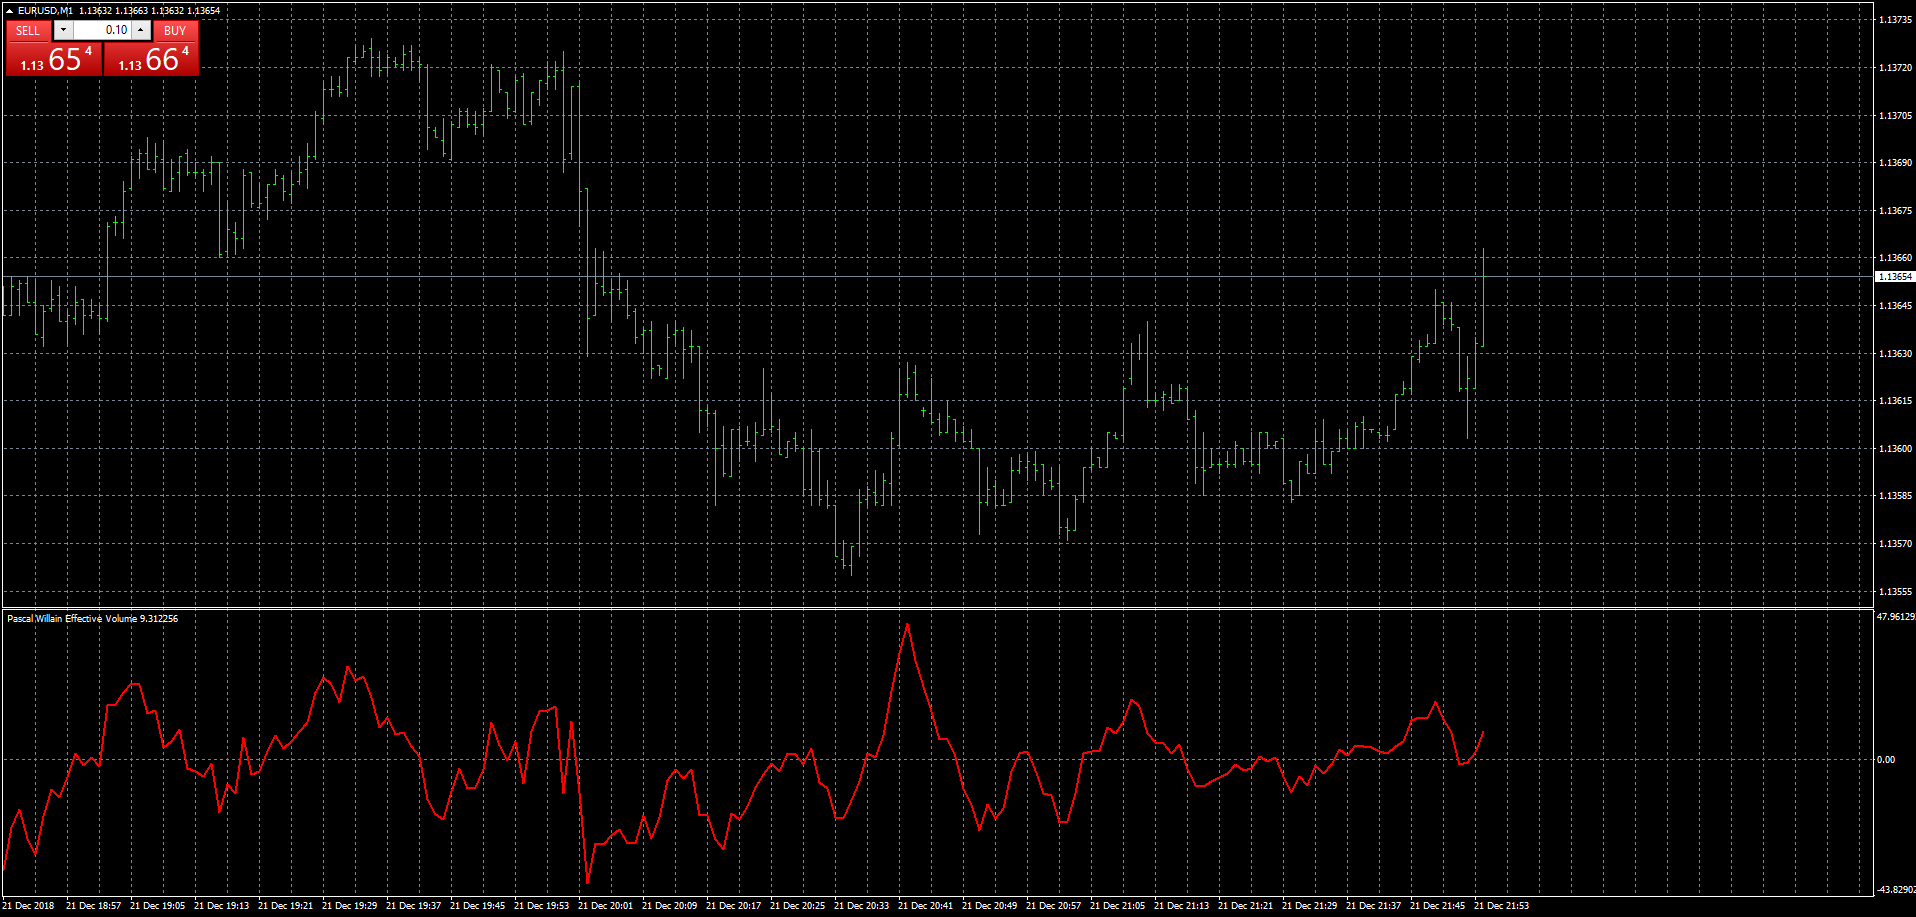Click price scale label 1.13645

pyautogui.click(x=1895, y=306)
